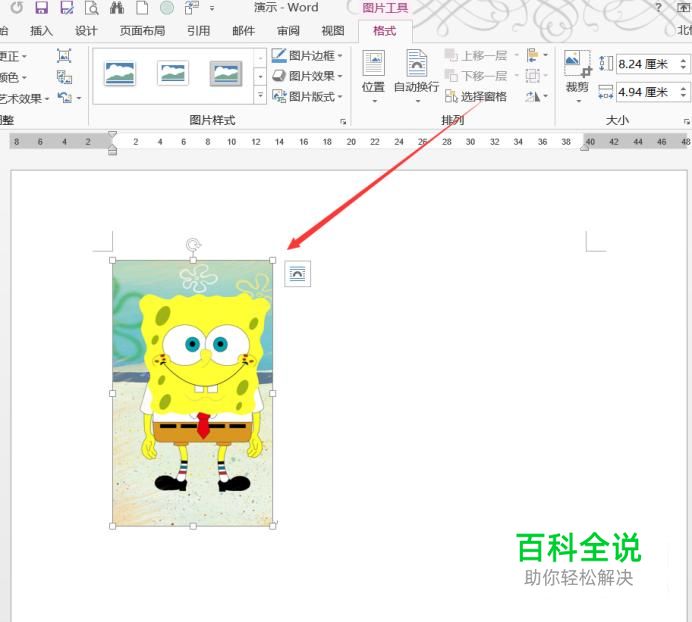Apply the first picture style thumbnail
The height and width of the screenshot is (622, 692).
(x=120, y=73)
